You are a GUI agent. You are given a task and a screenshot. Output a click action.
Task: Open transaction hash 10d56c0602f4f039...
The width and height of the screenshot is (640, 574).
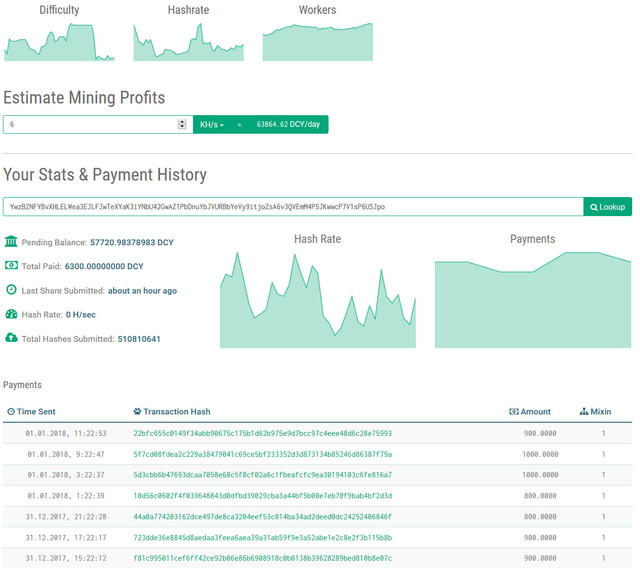click(x=262, y=496)
